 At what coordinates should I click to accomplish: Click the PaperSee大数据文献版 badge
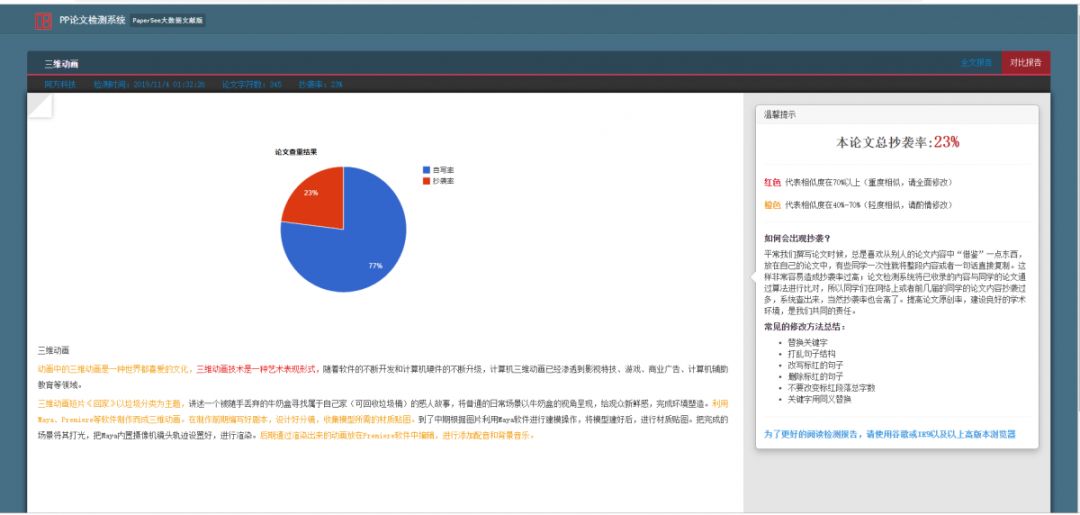[168, 21]
